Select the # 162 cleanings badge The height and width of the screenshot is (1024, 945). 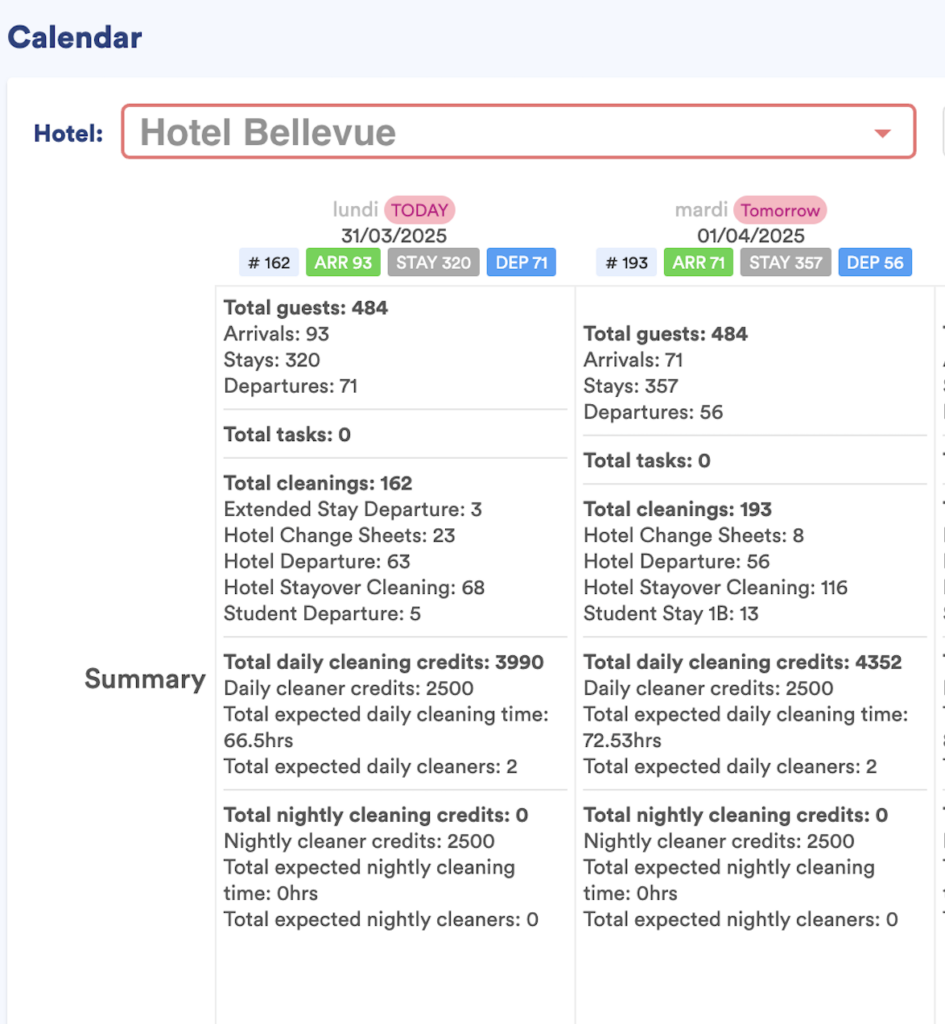(x=269, y=263)
